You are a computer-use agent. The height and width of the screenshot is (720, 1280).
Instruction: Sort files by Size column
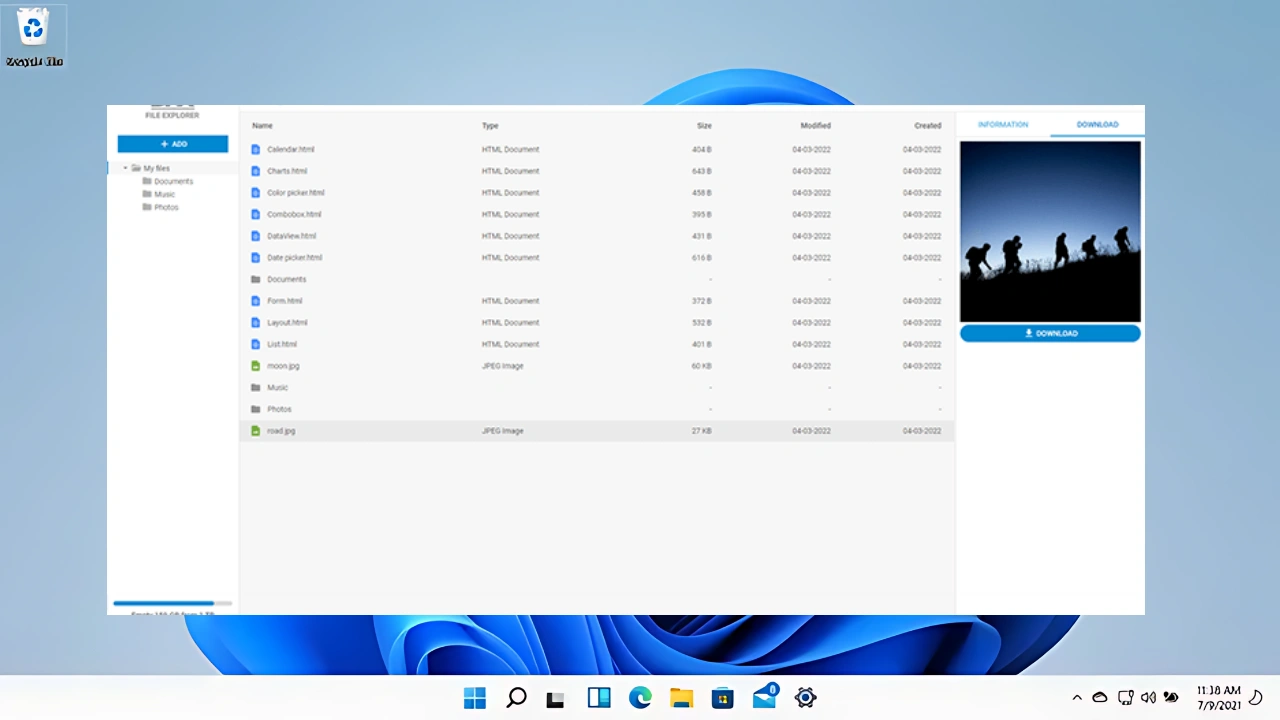[x=704, y=126]
